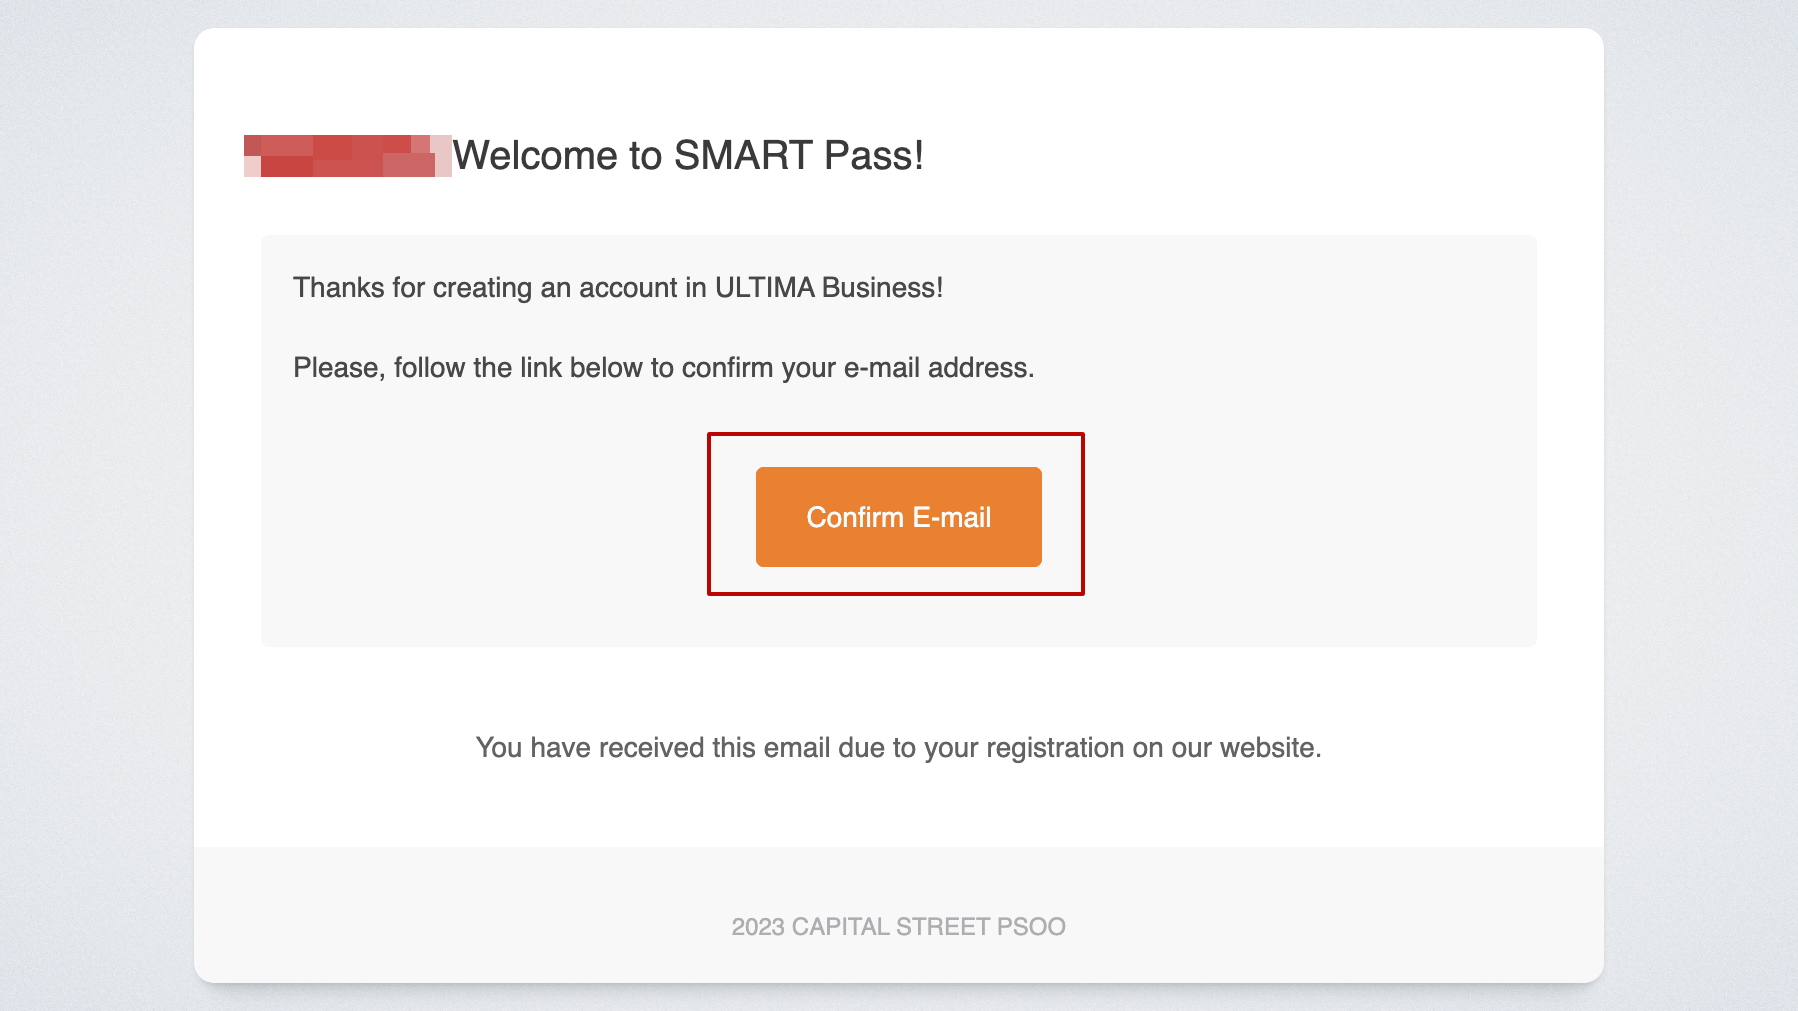Screen dimensions: 1798x1011
Task: Click "CAPITAL STREET" in the footer
Action: click(890, 927)
